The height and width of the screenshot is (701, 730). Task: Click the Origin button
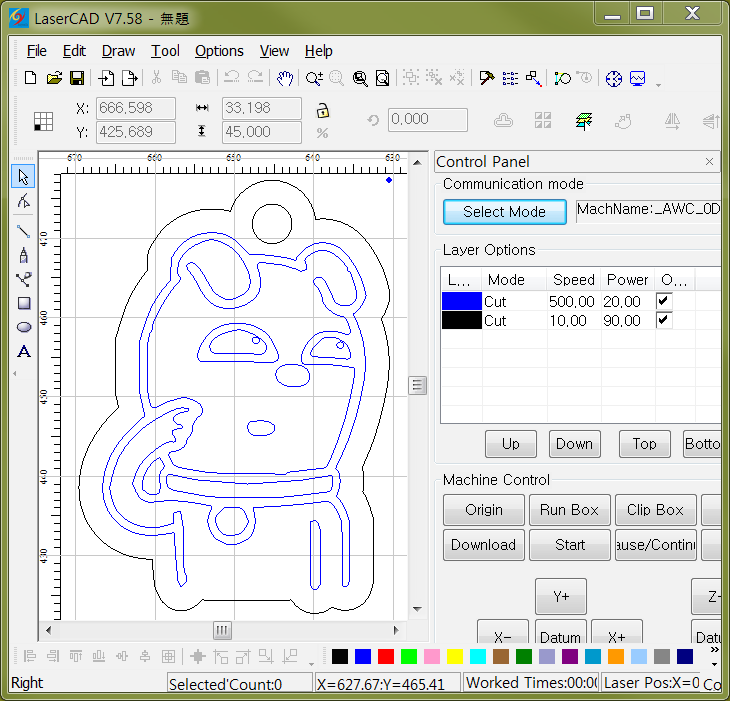[484, 510]
